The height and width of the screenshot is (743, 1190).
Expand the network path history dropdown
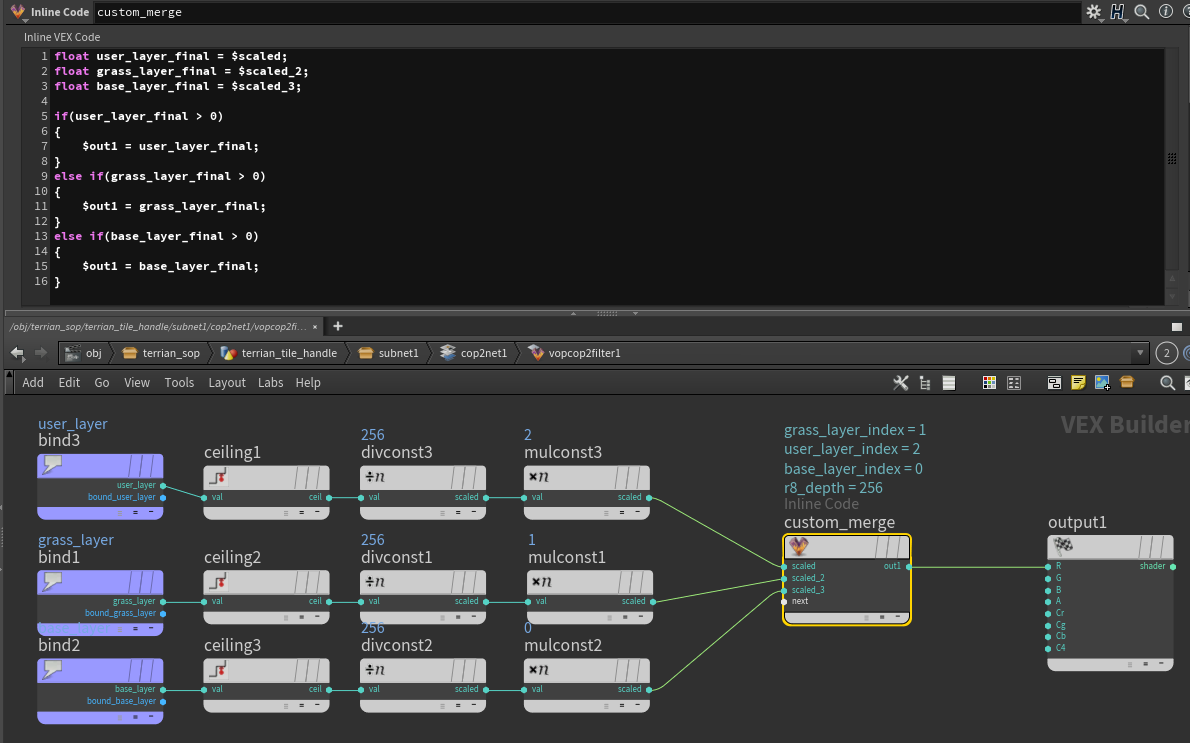pyautogui.click(x=1139, y=353)
